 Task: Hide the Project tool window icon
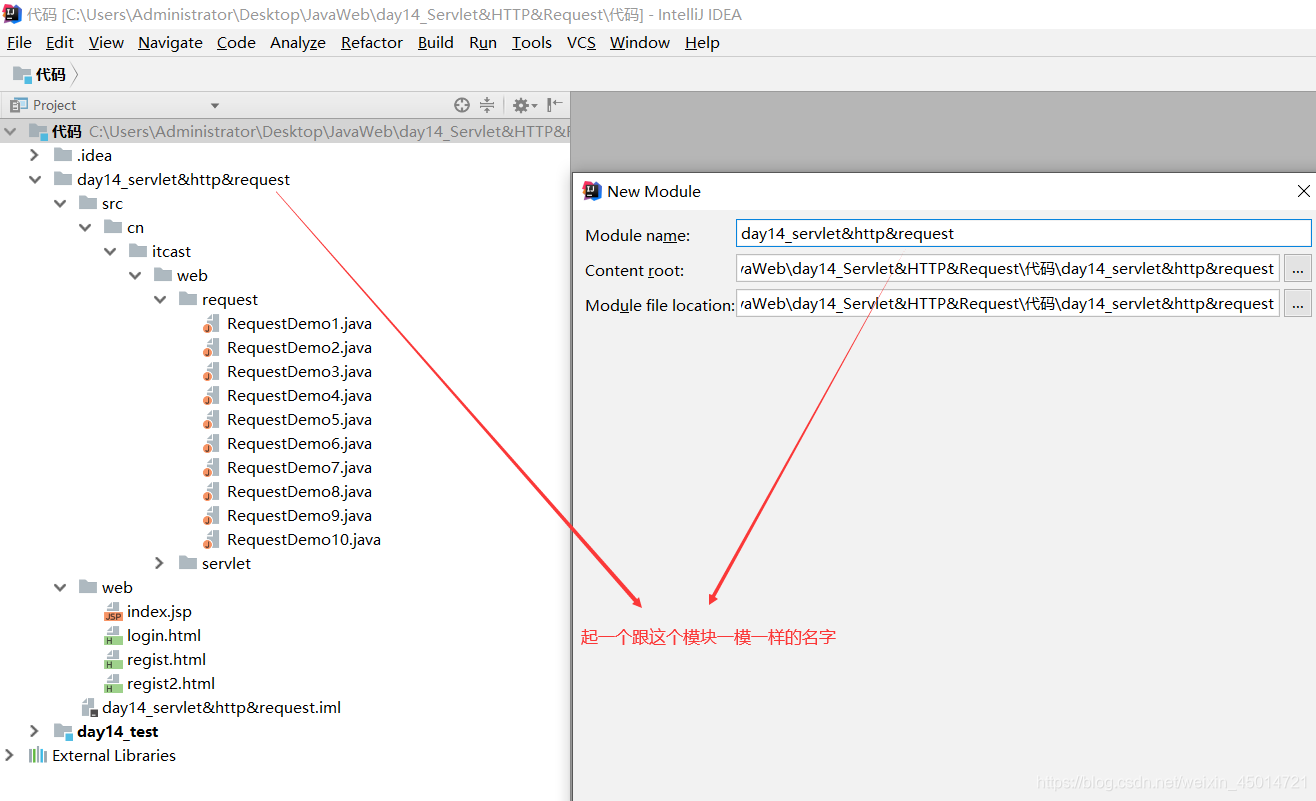[x=555, y=104]
